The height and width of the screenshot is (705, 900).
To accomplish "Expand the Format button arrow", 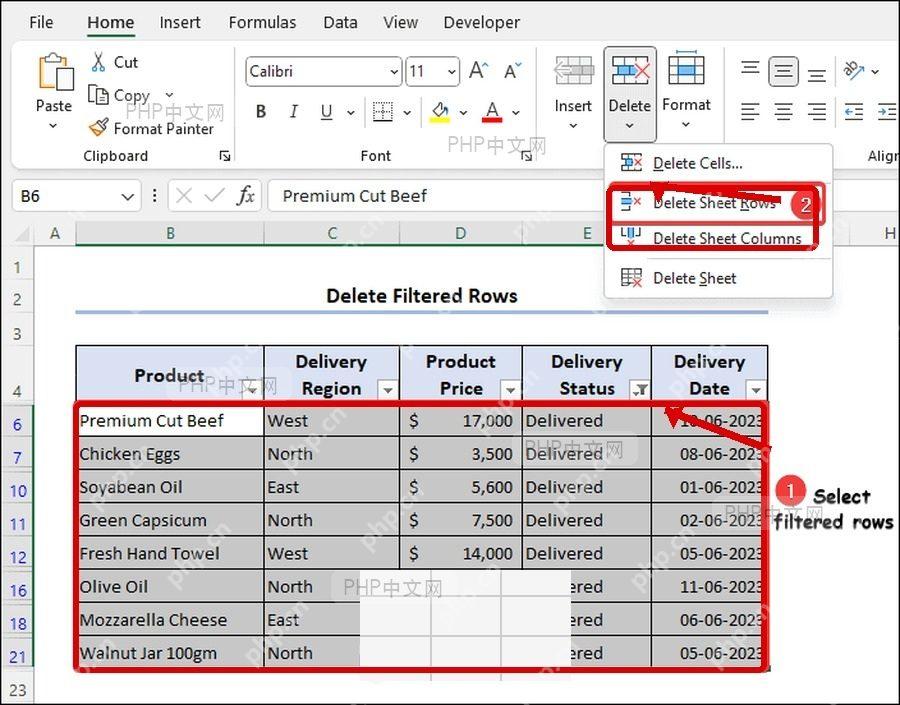I will point(686,125).
